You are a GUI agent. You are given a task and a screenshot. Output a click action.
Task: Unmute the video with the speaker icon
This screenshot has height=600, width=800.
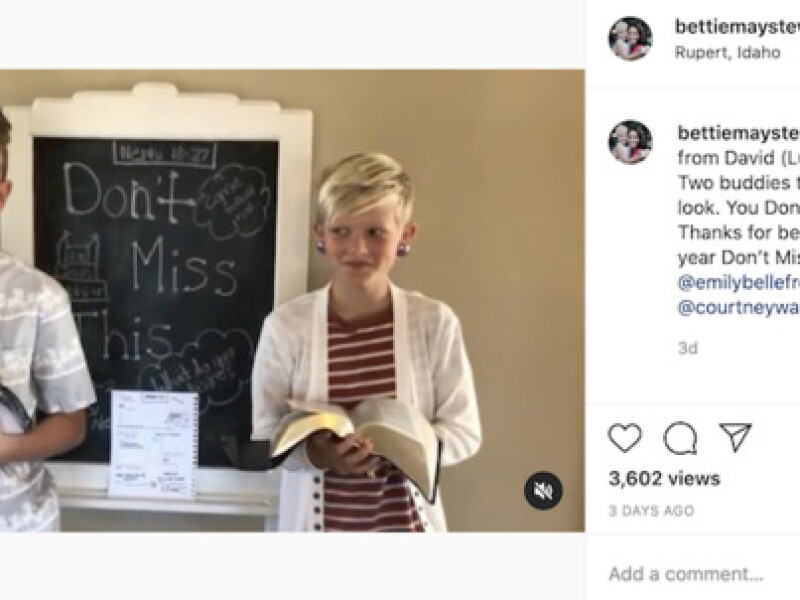click(x=543, y=490)
